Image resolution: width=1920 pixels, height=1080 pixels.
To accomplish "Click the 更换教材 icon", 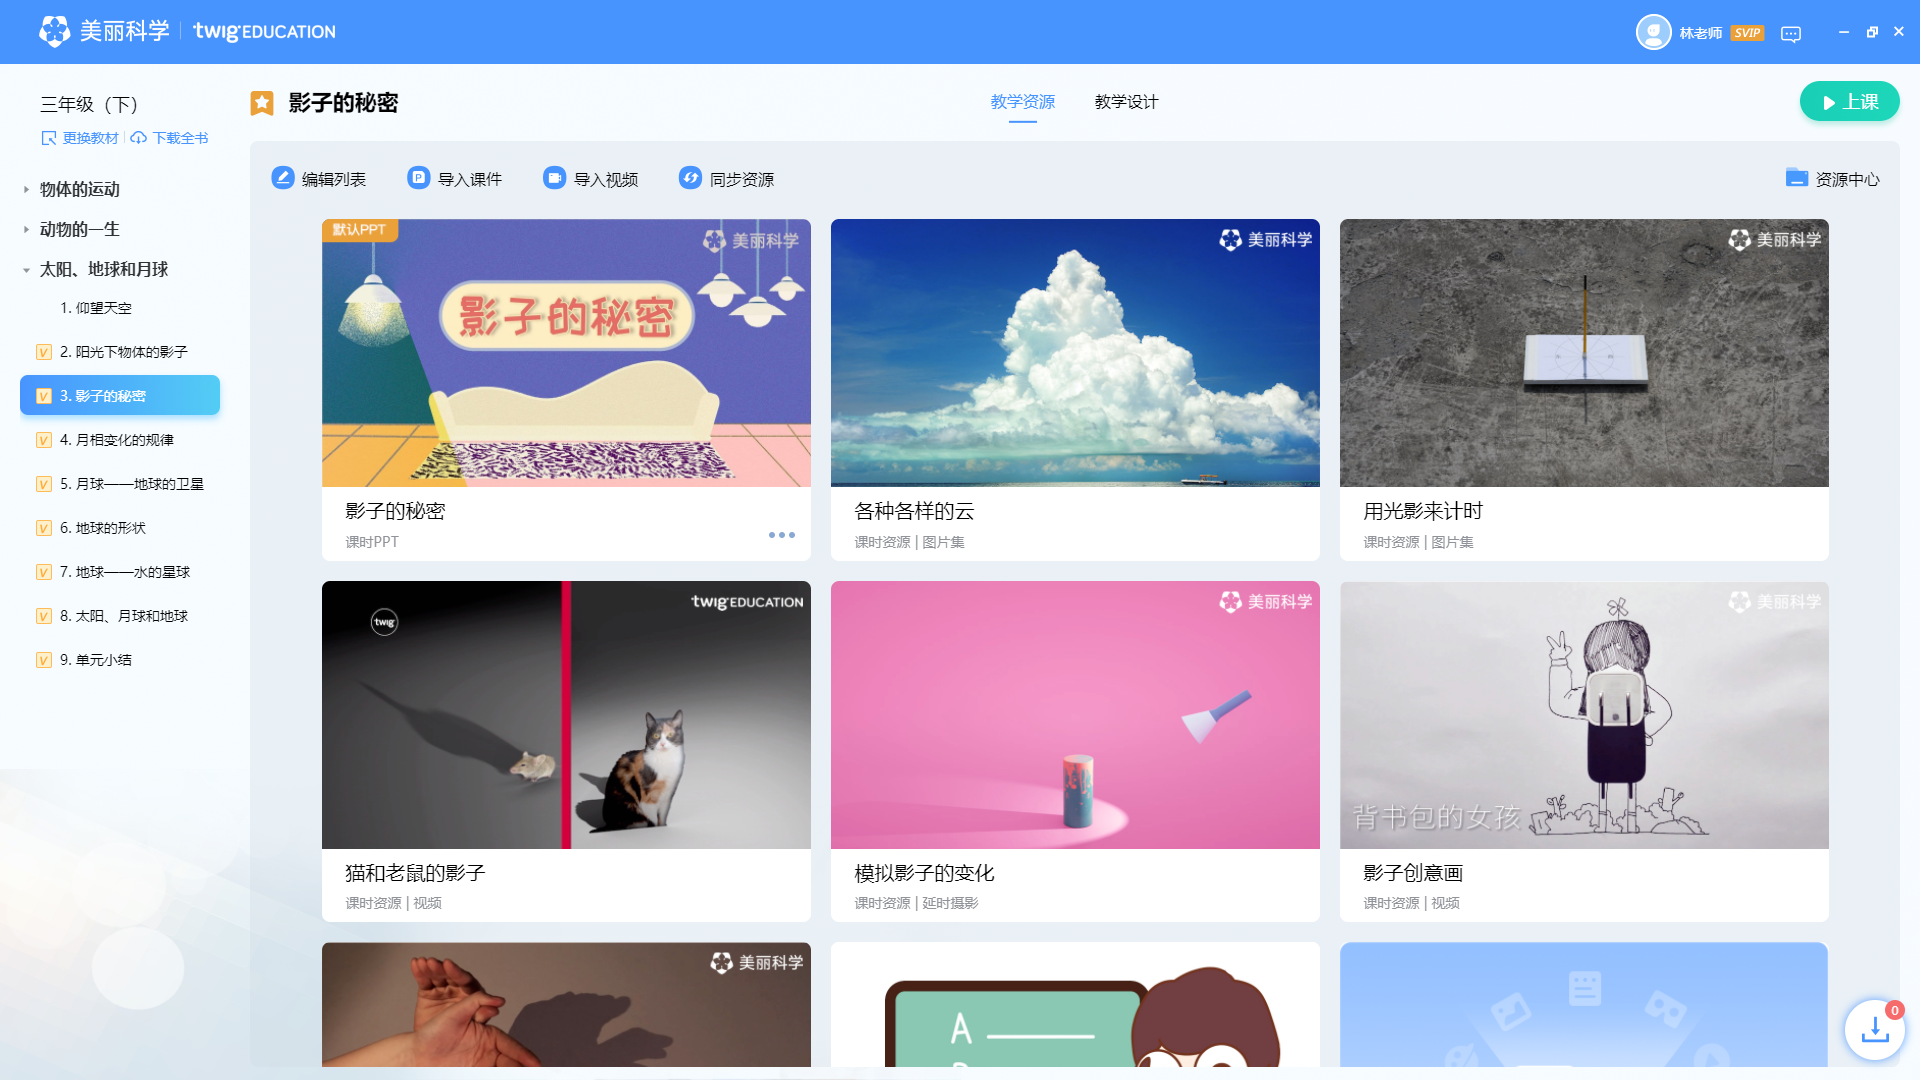I will pos(48,138).
